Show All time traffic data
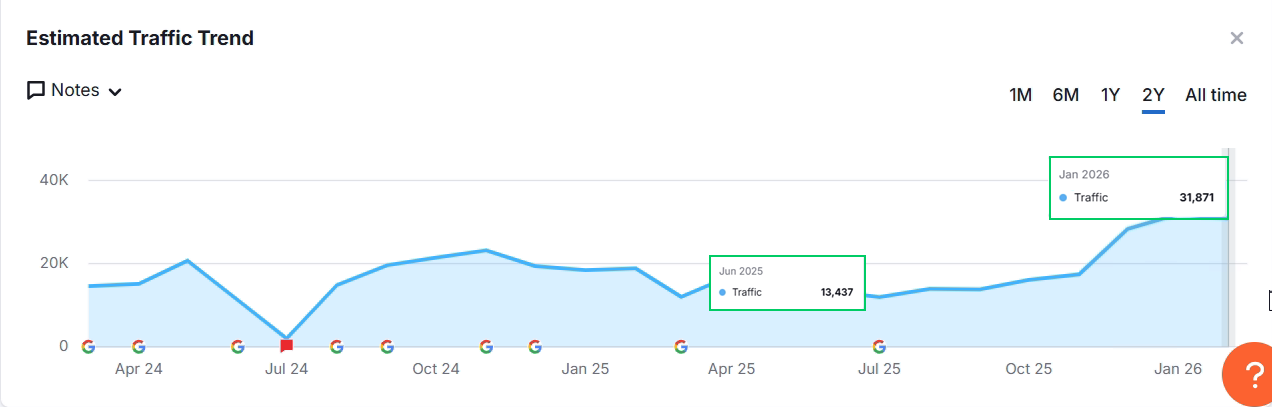The width and height of the screenshot is (1272, 407). pos(1215,95)
